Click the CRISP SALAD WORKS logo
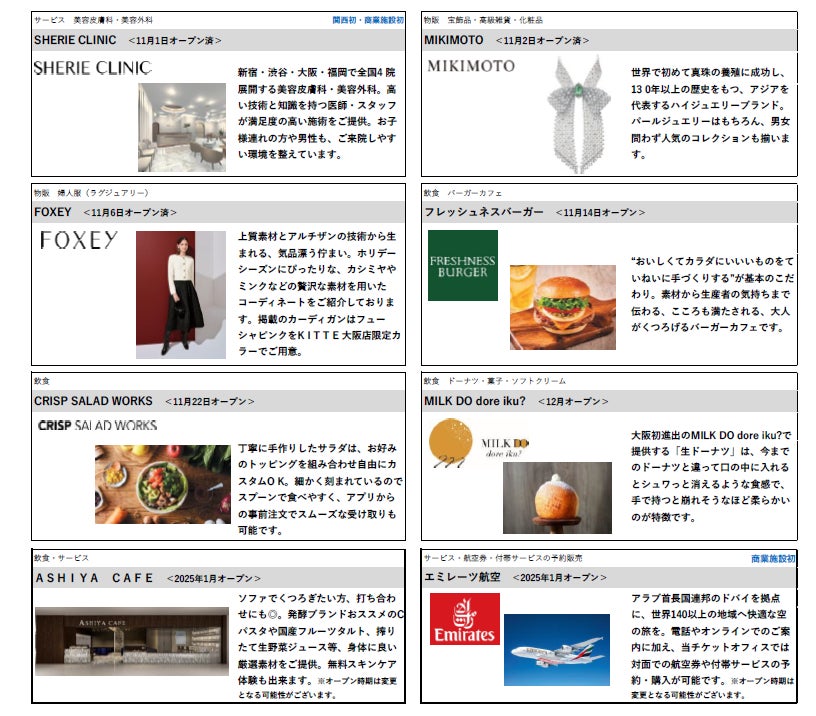This screenshot has height=716, width=816. 98,425
